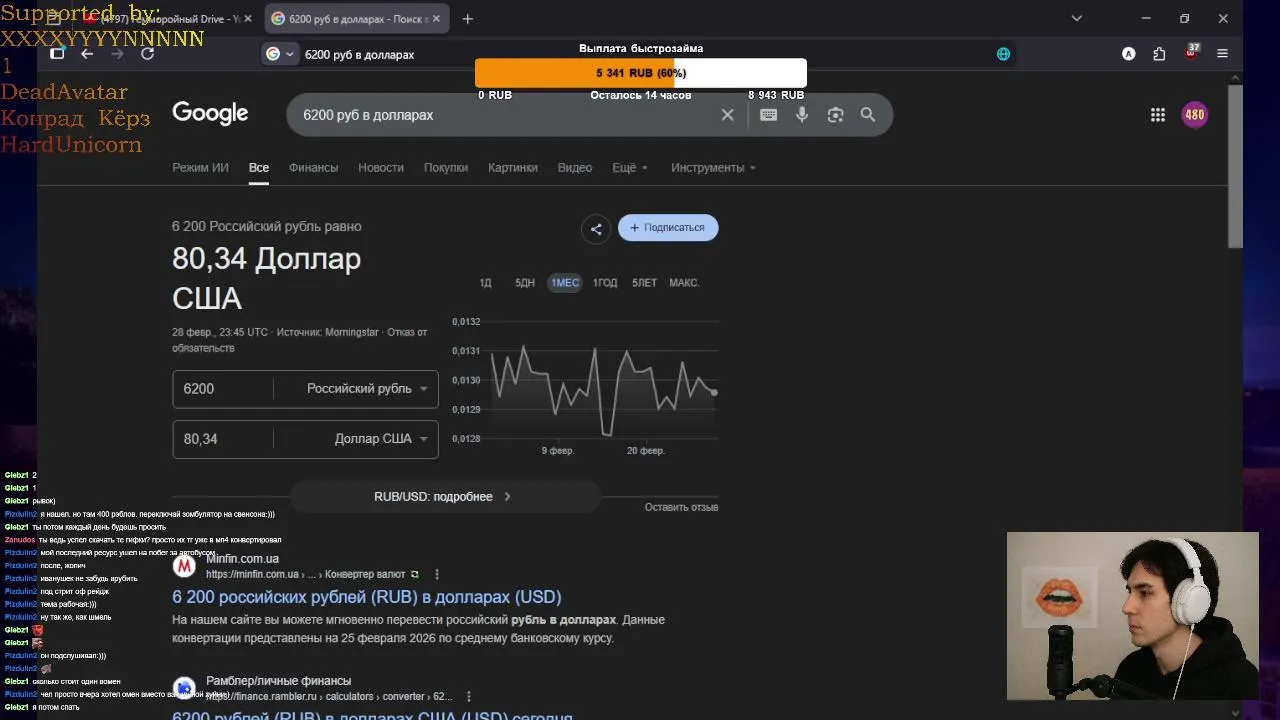The image size is (1280, 720).
Task: Select the 5ДН chart range
Action: [525, 283]
